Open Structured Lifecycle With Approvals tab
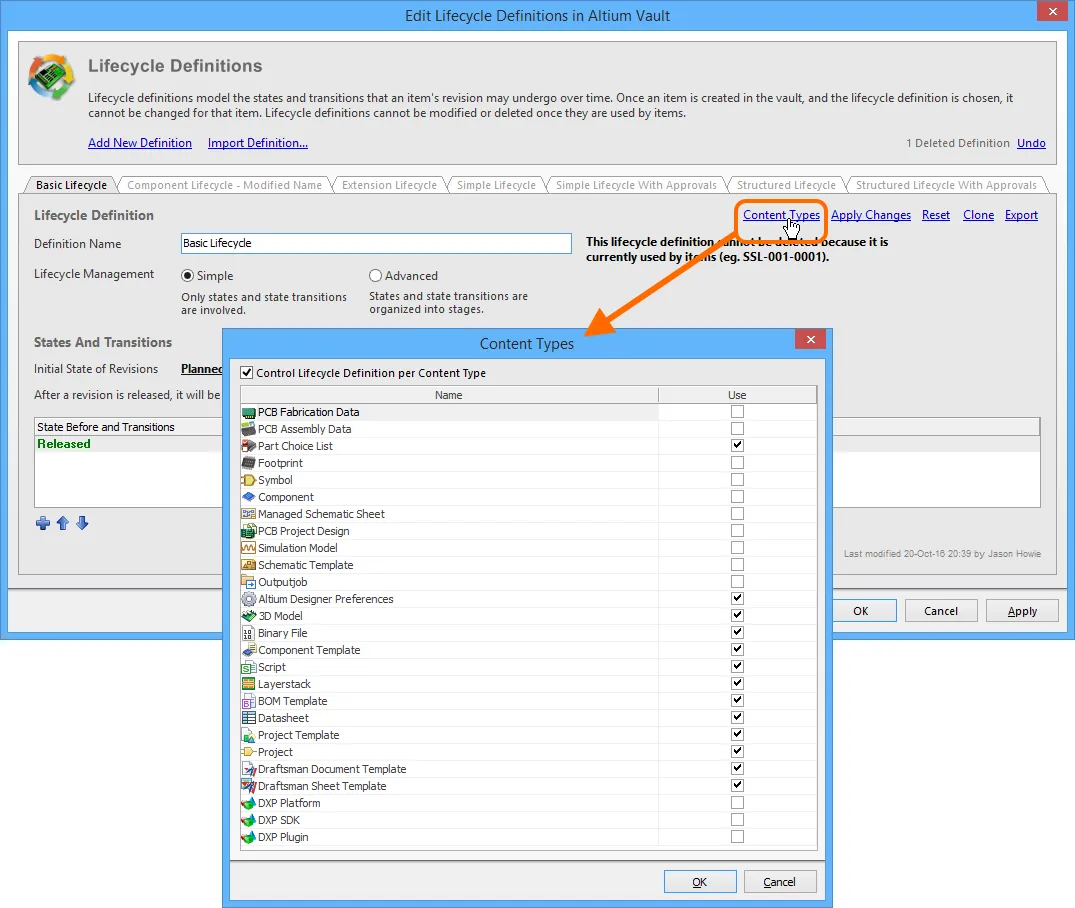Image resolution: width=1075 pixels, height=908 pixels. pyautogui.click(x=946, y=185)
